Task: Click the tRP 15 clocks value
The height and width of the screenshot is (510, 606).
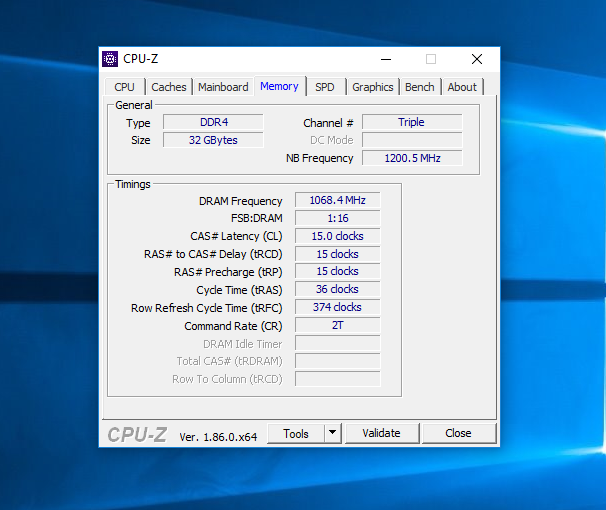Action: click(x=338, y=271)
